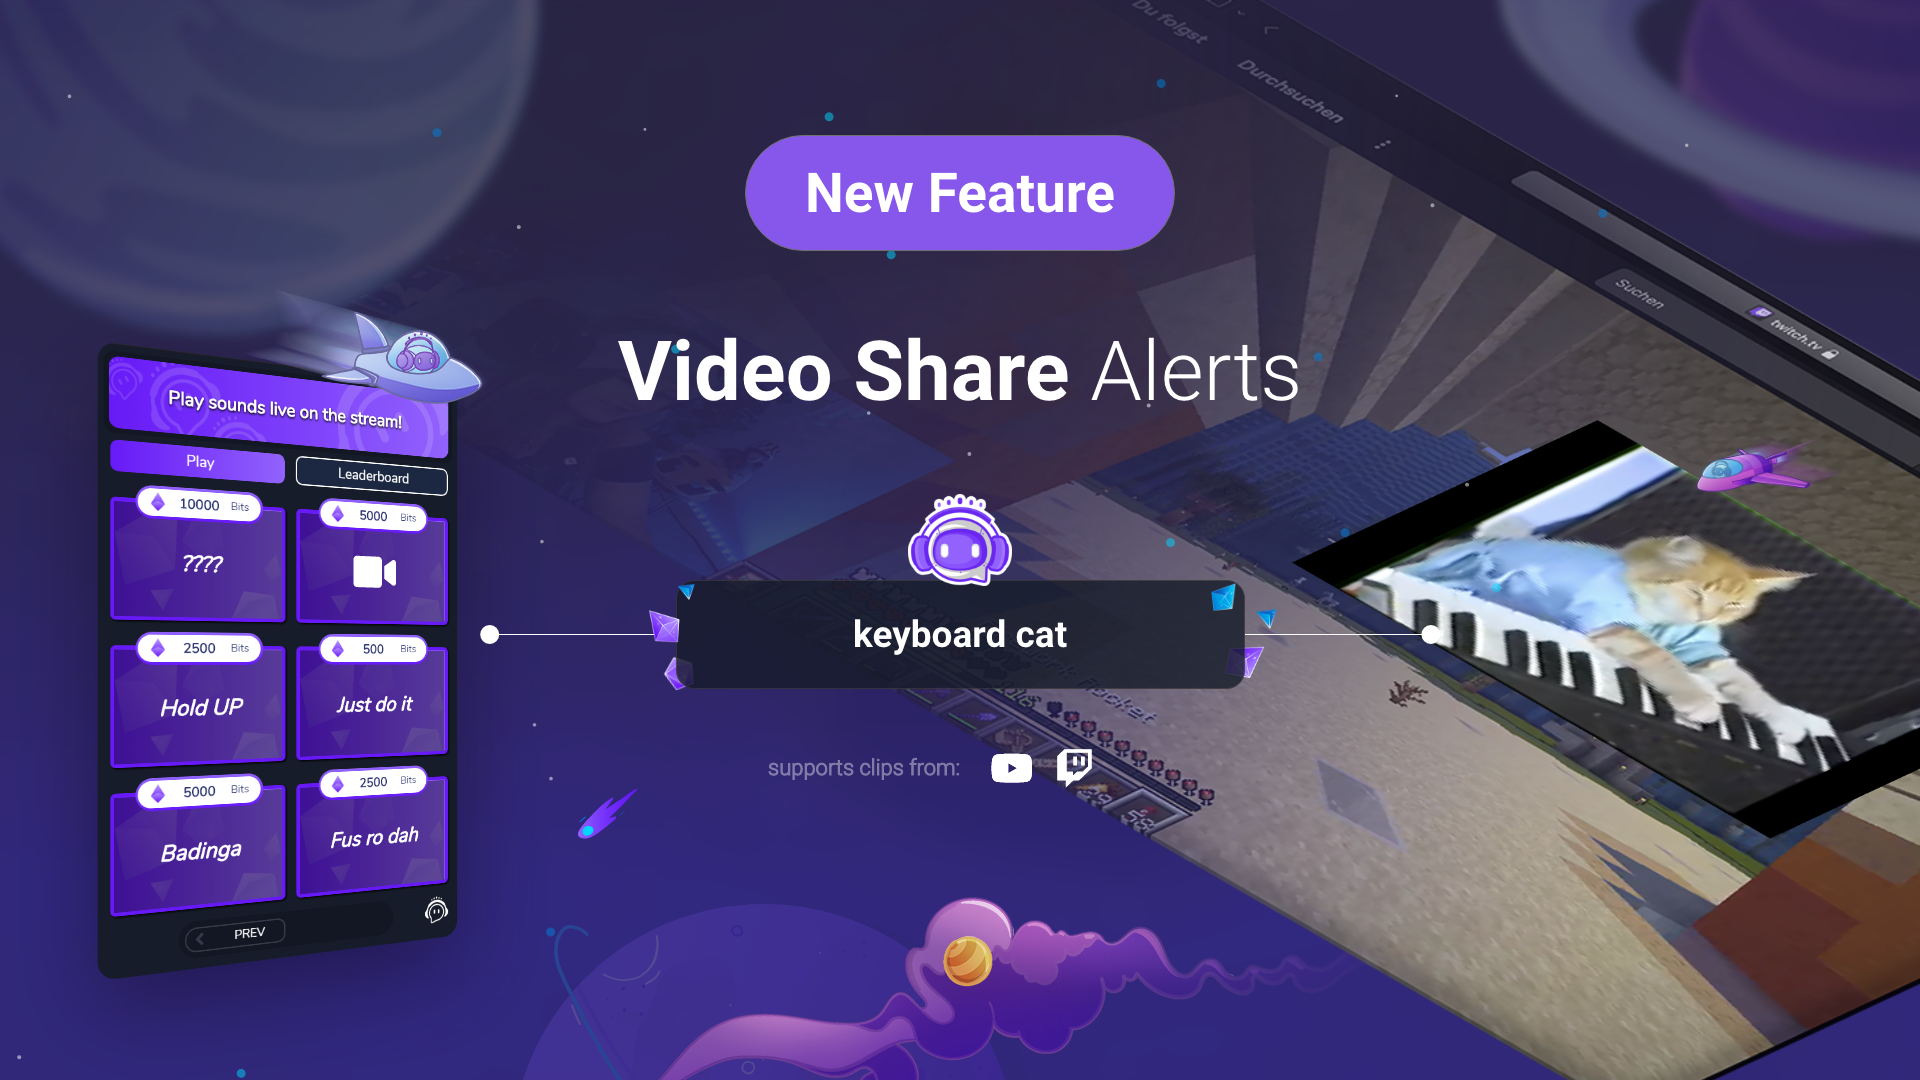Toggle the Fus ro dah sound alert
Viewport: 1920px width, 1080px height.
[x=373, y=835]
